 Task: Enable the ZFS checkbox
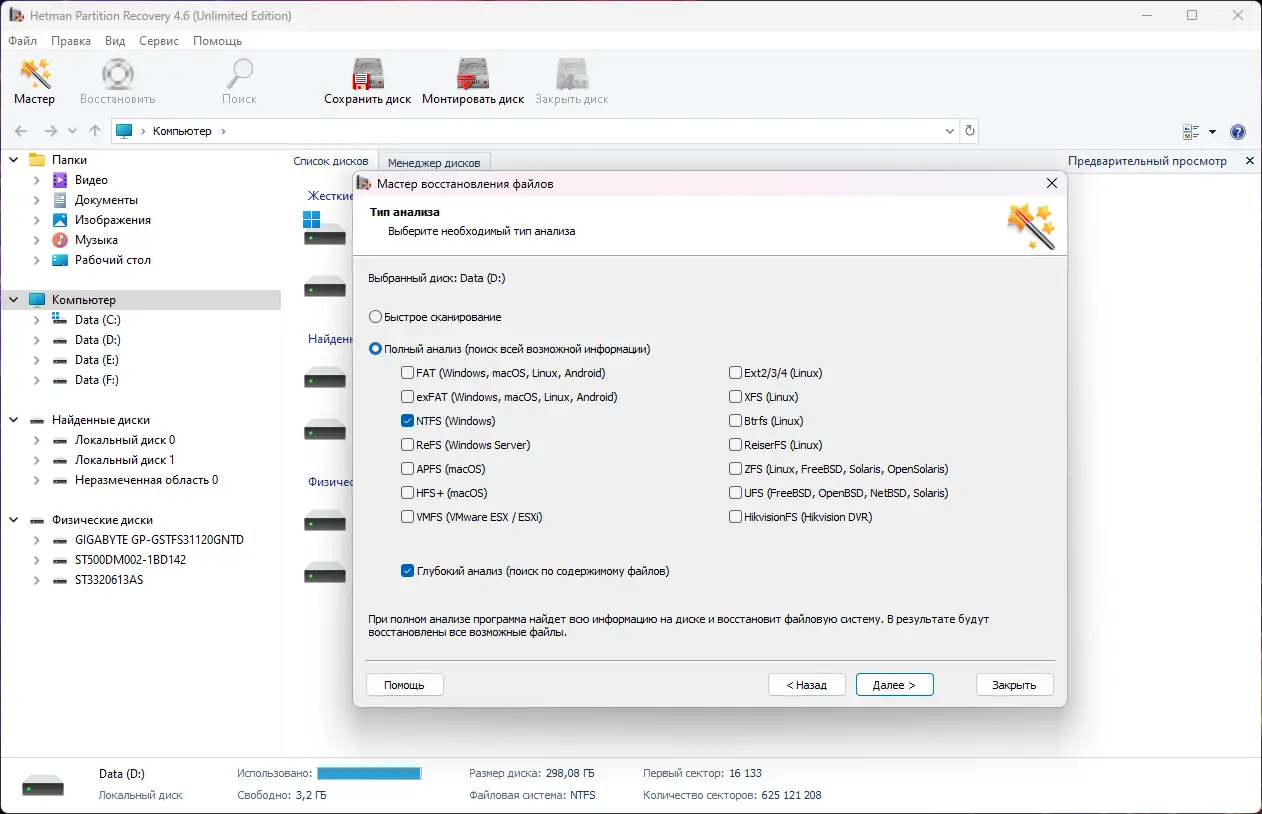point(735,469)
